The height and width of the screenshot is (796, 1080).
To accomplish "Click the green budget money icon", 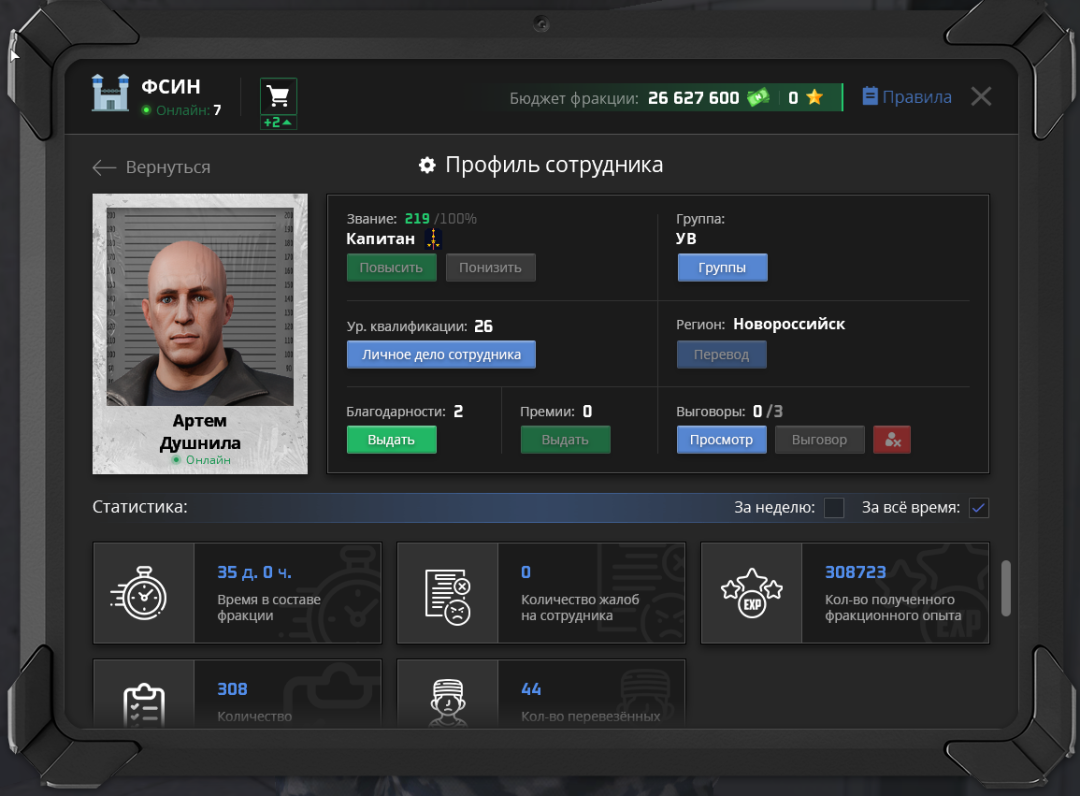I will 759,98.
